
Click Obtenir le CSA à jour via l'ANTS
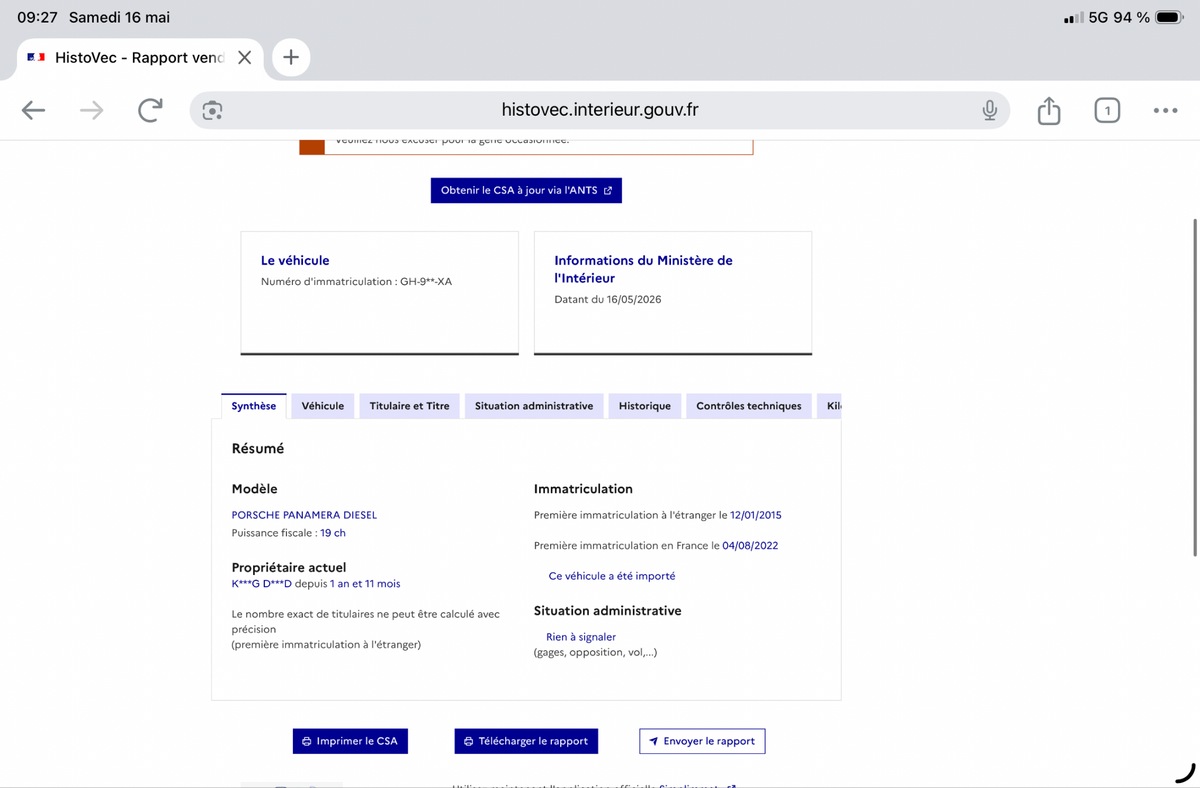pos(526,190)
